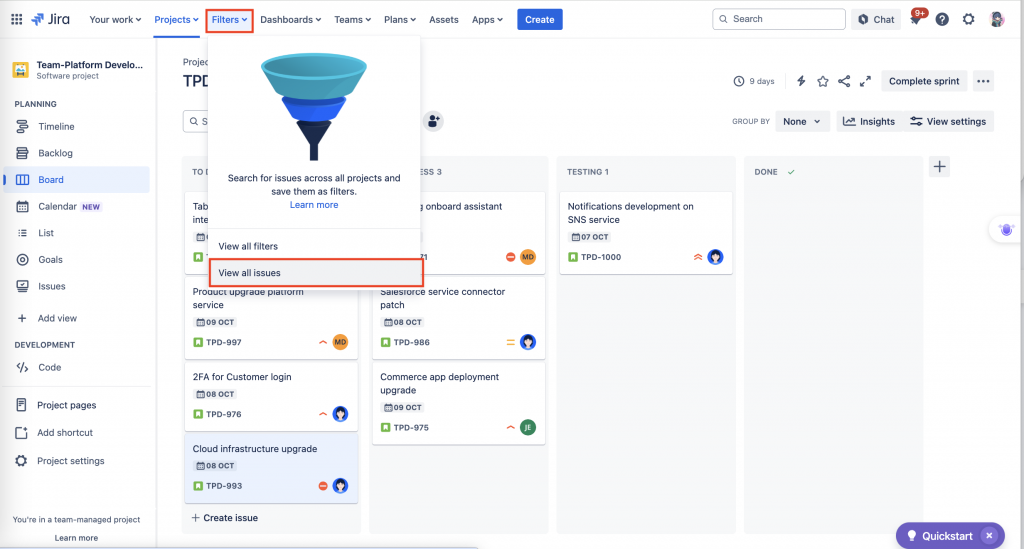Select View all issues menu item
Image resolution: width=1024 pixels, height=549 pixels.
tap(316, 273)
